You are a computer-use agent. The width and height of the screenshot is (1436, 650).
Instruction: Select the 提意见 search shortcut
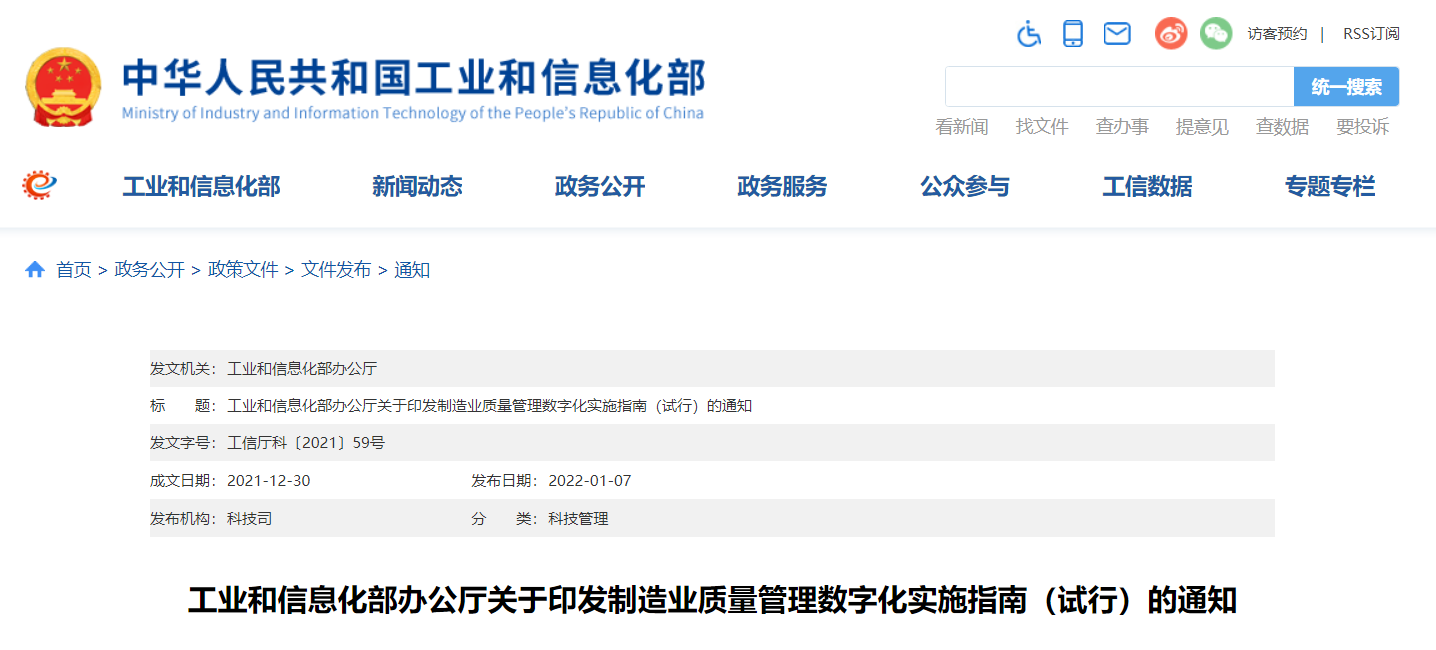coord(1202,127)
